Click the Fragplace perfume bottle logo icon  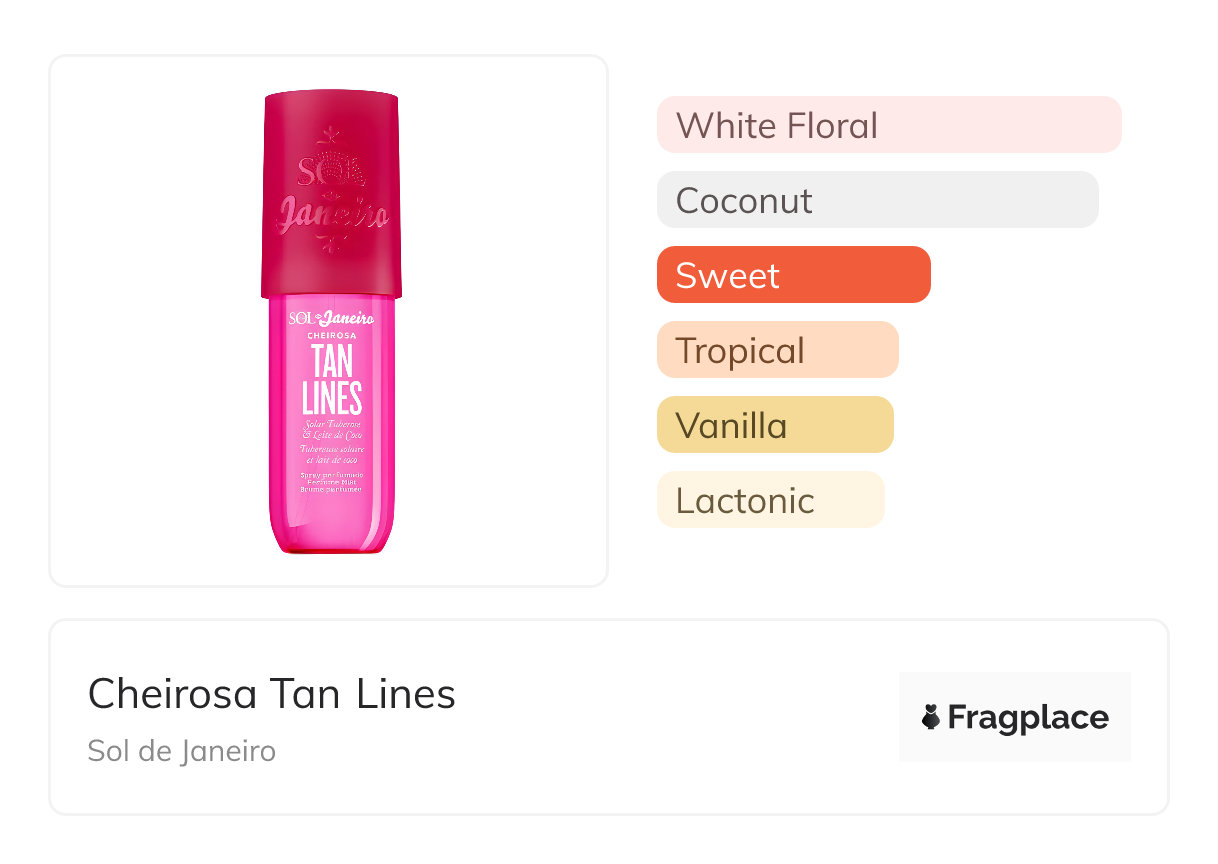931,717
